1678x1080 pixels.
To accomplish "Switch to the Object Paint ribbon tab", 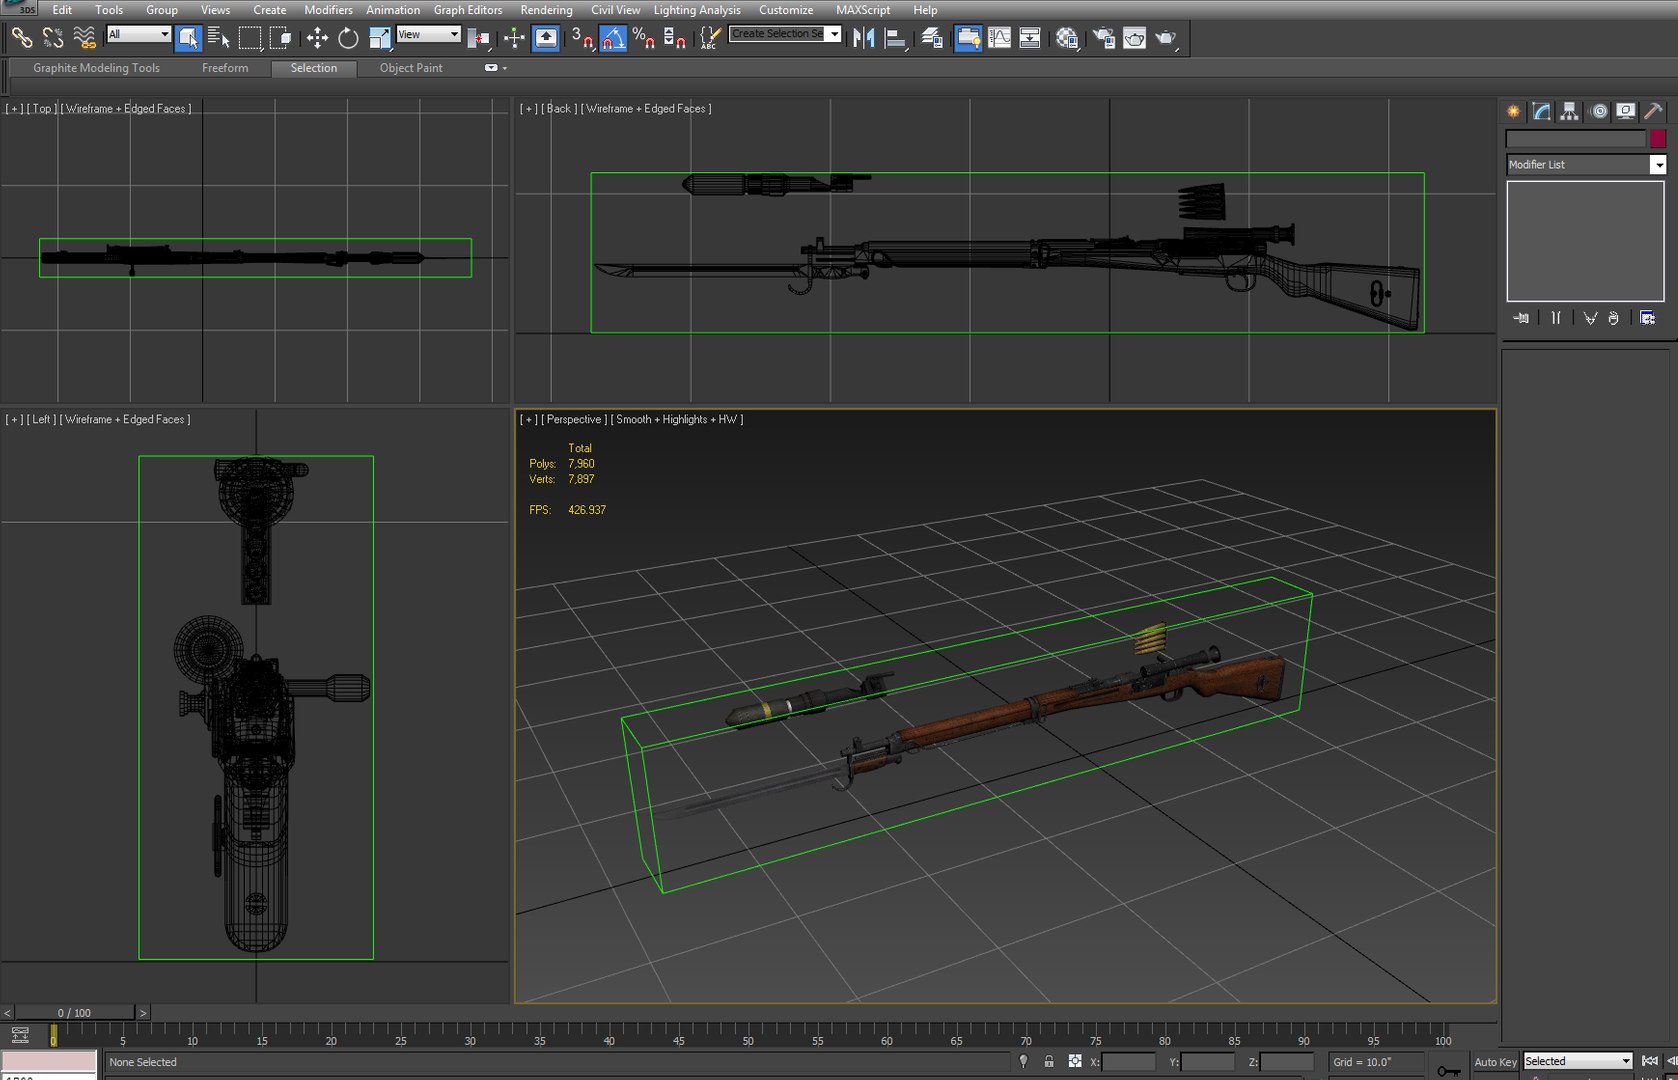I will (x=411, y=68).
